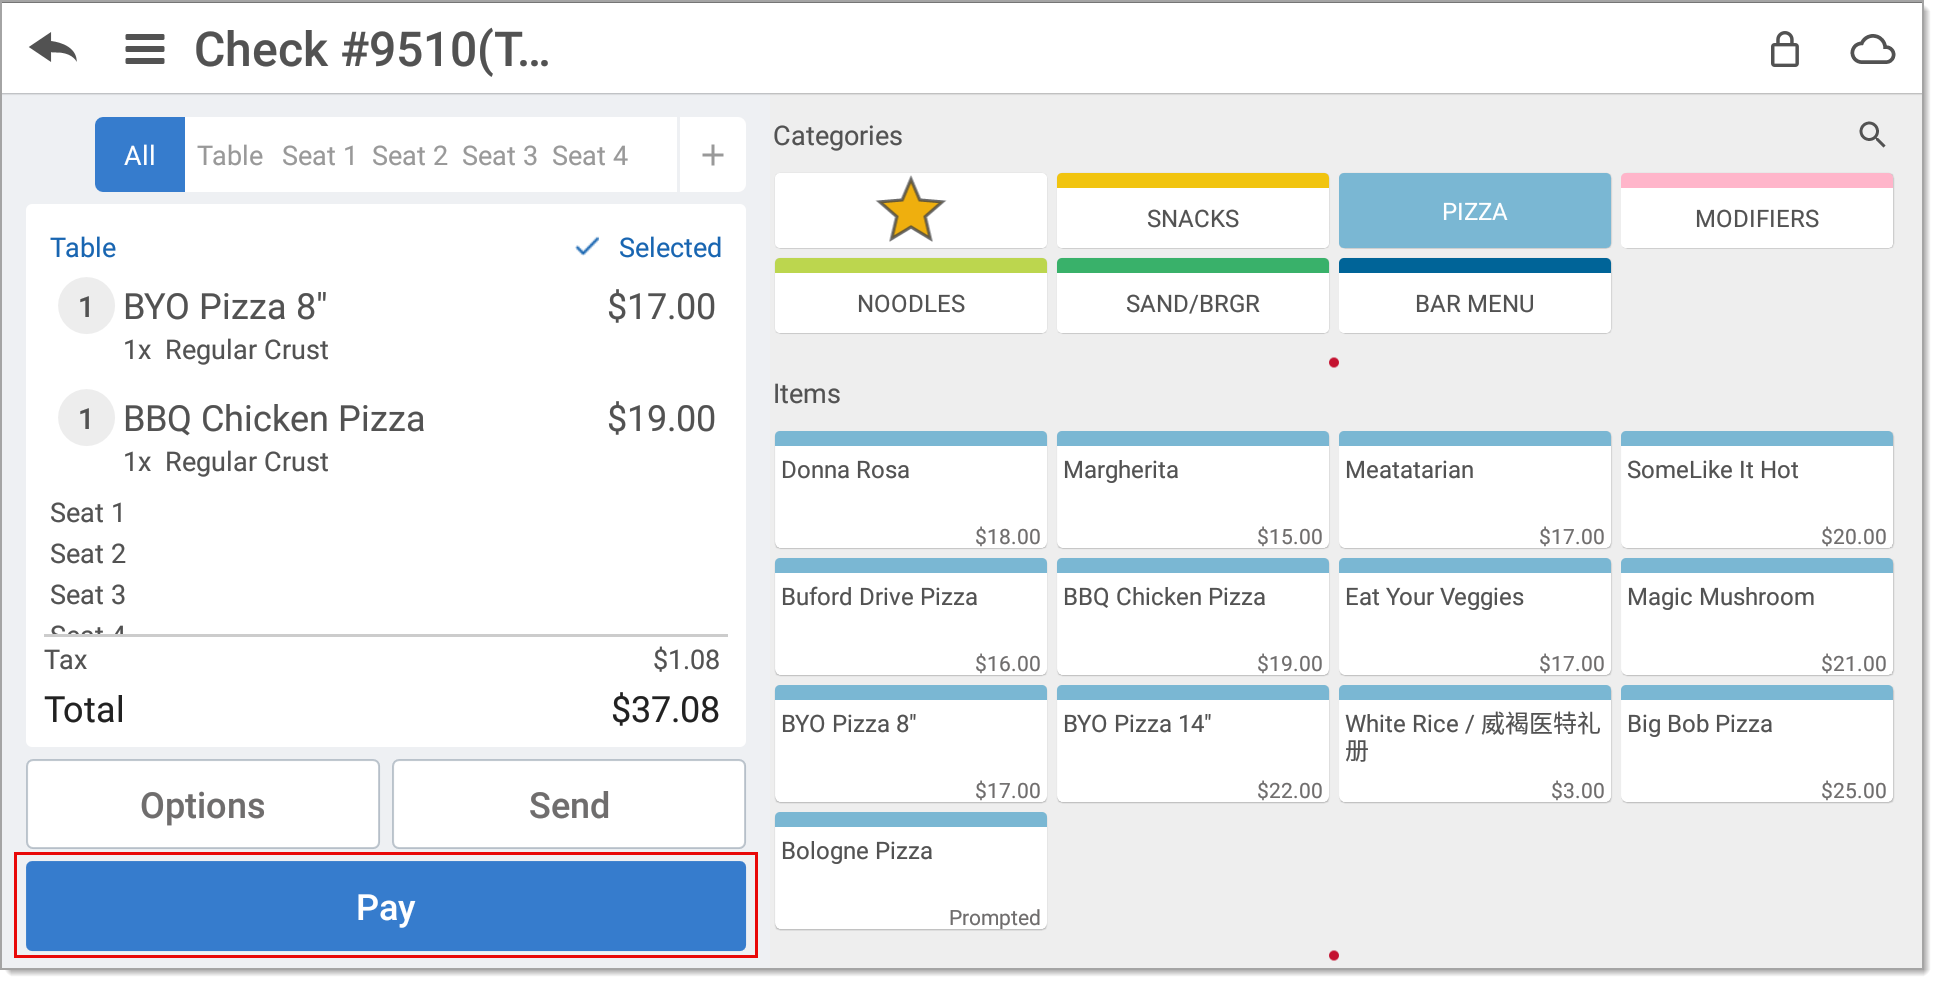Viewport: 1936px width, 982px height.
Task: Open the star favorites category
Action: [x=910, y=211]
